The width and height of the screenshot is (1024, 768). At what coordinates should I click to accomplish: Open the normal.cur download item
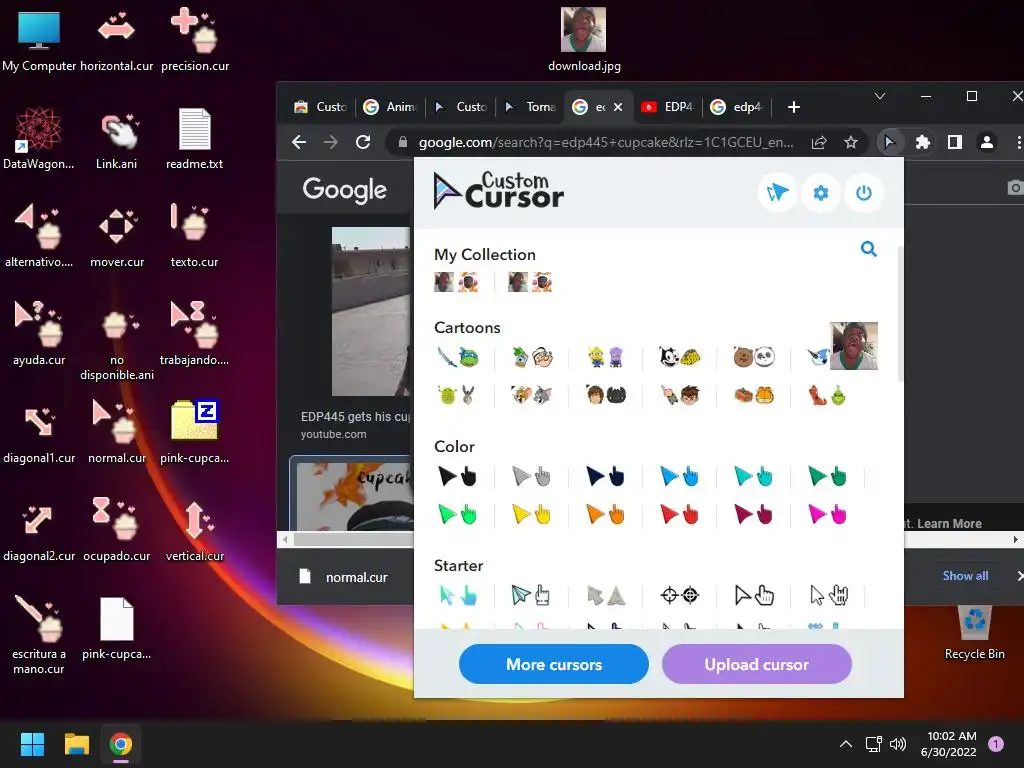[x=344, y=577]
